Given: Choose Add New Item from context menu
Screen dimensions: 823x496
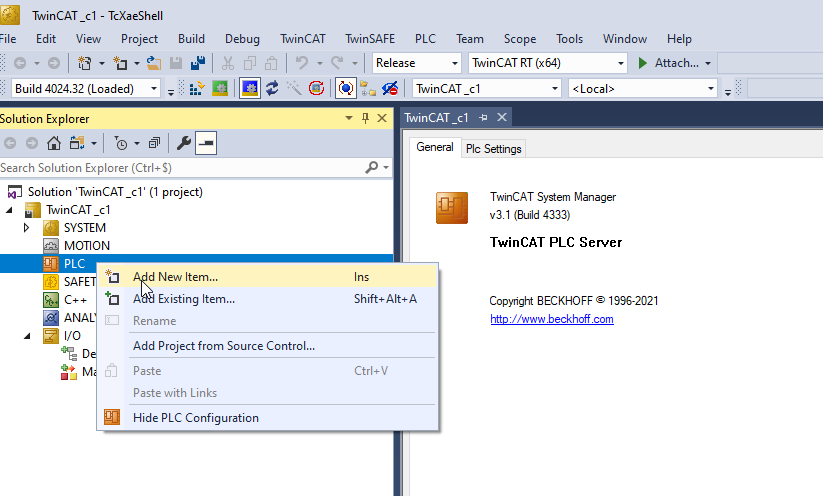Looking at the screenshot, I should (175, 277).
